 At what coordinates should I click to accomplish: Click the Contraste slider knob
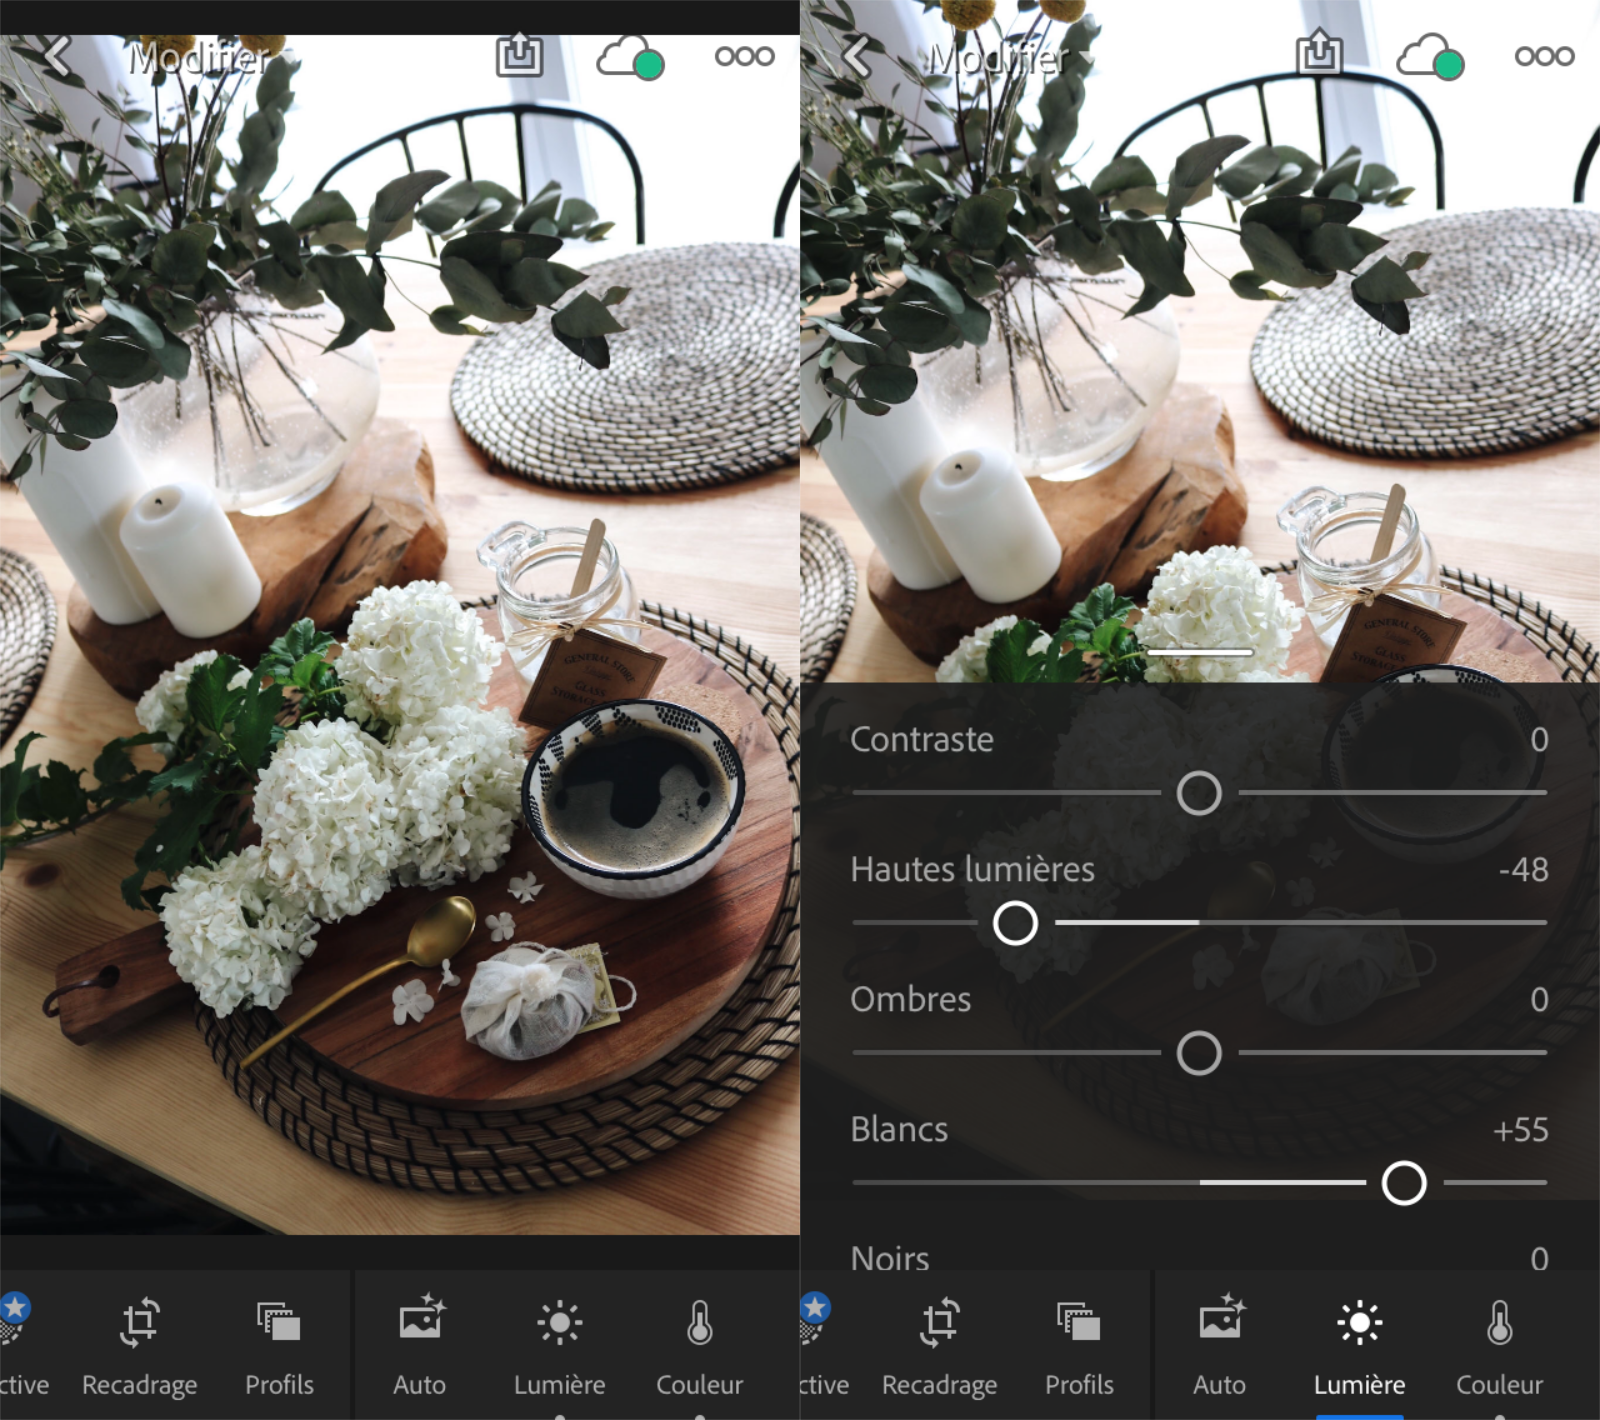pos(1199,794)
